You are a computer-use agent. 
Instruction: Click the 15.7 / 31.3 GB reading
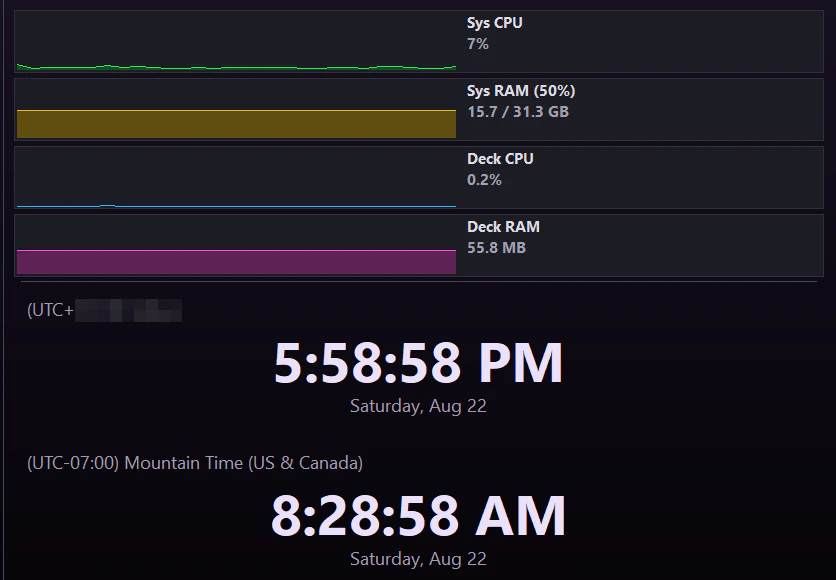(518, 112)
